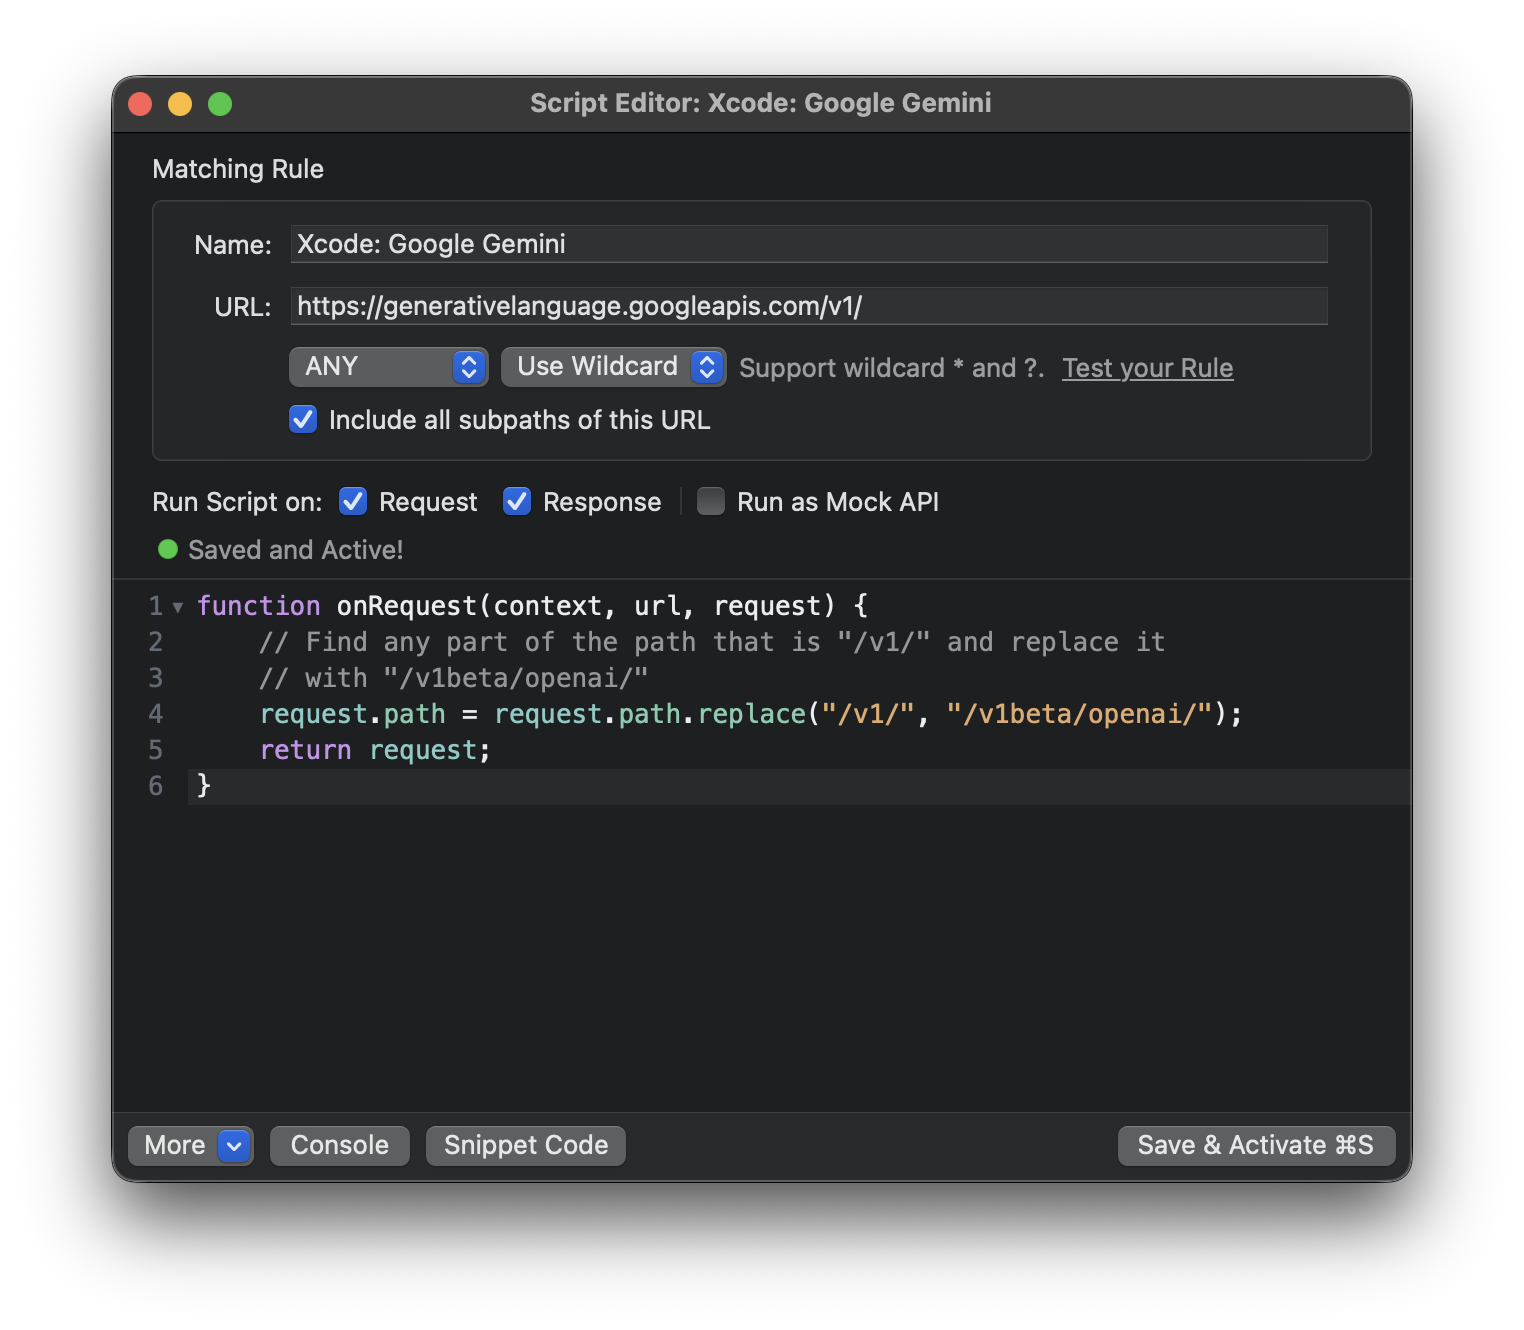Follow the Test your Rule link
The width and height of the screenshot is (1524, 1330).
point(1147,368)
